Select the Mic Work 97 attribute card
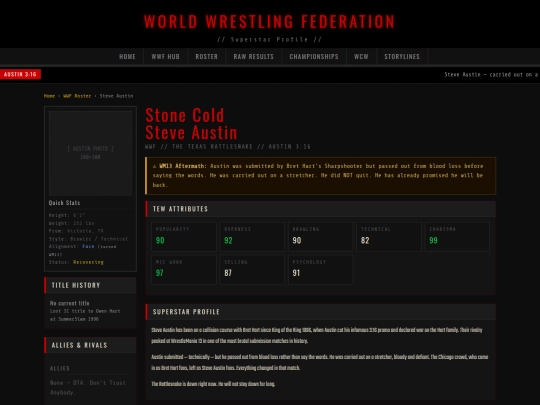This screenshot has height=405, width=540. coord(184,270)
